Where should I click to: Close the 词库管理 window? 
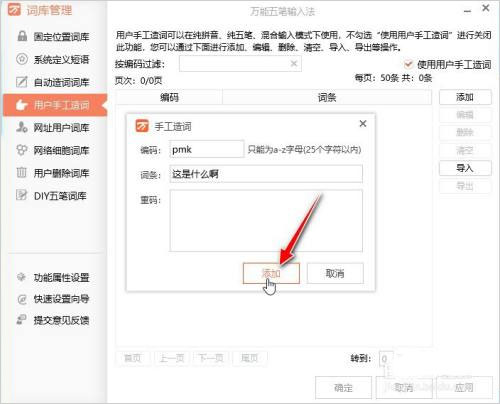coord(486,8)
